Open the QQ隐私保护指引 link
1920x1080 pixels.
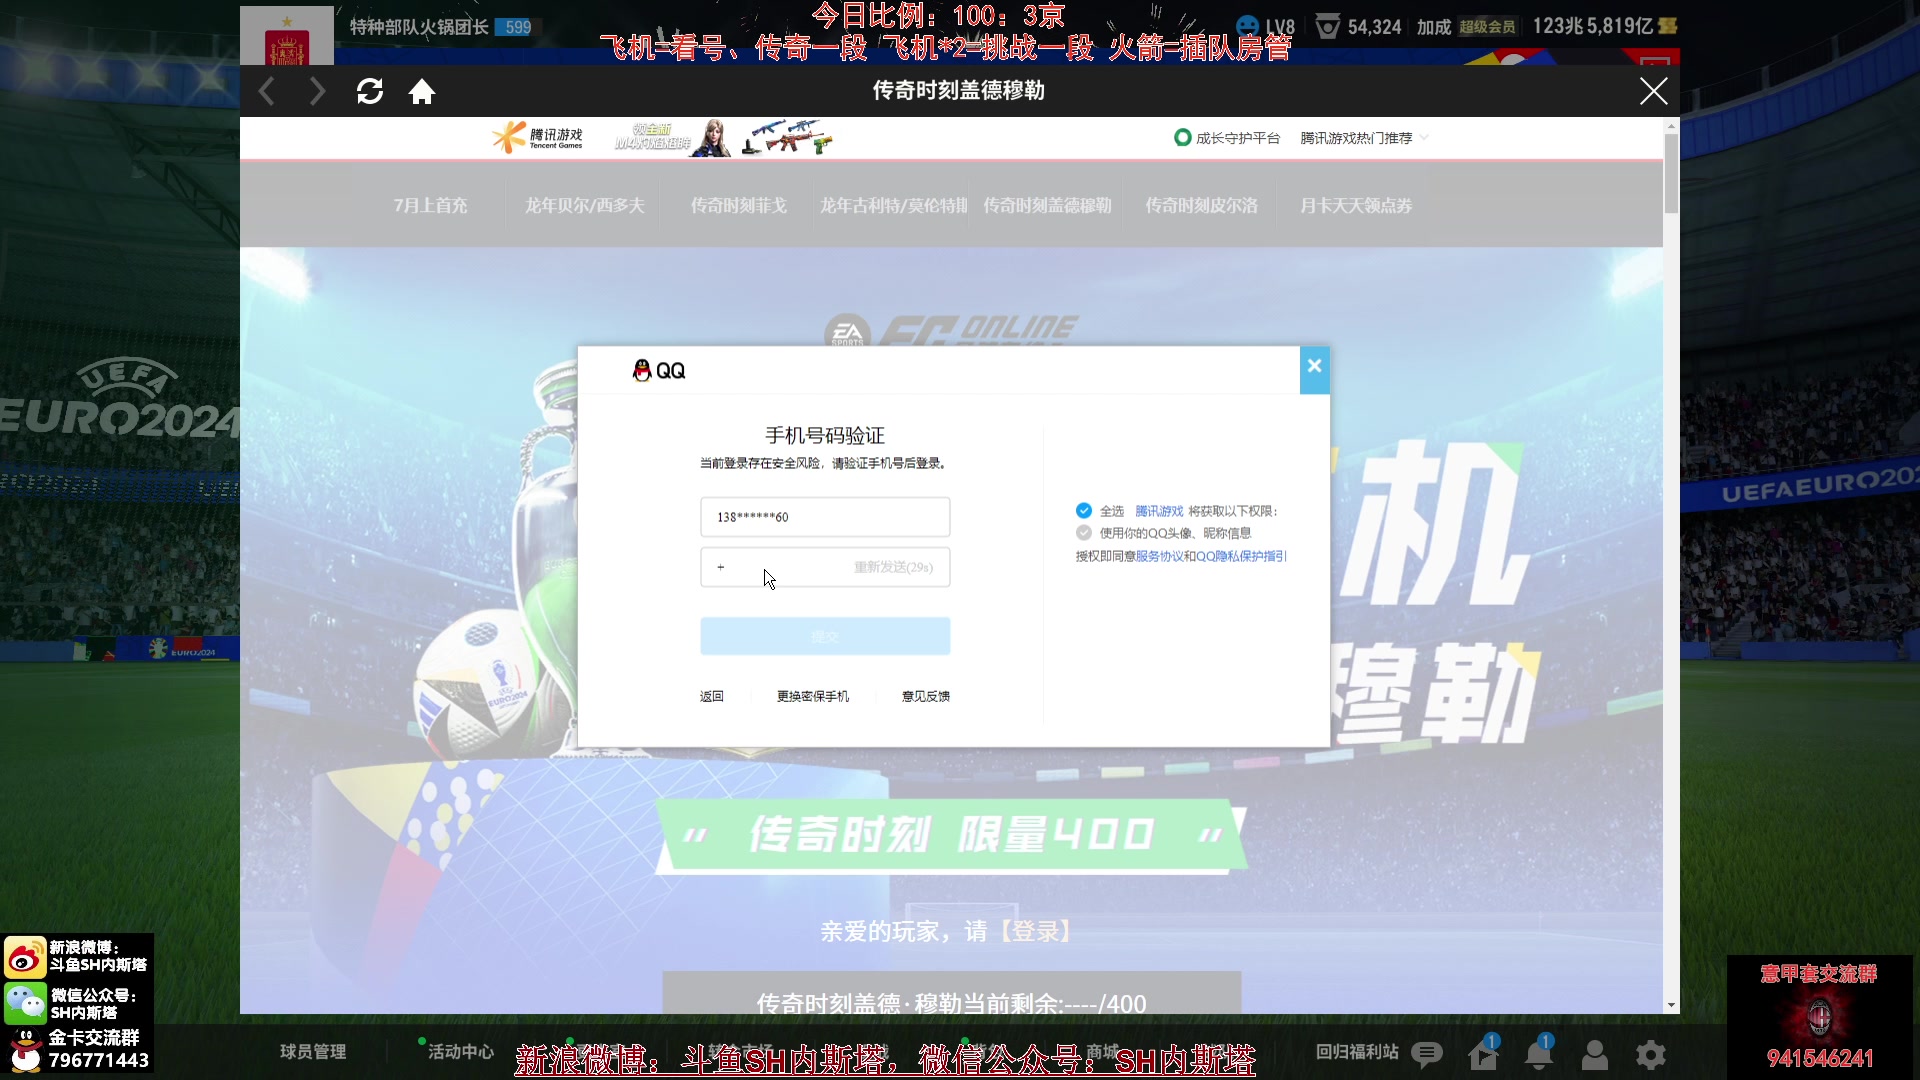[1241, 556]
